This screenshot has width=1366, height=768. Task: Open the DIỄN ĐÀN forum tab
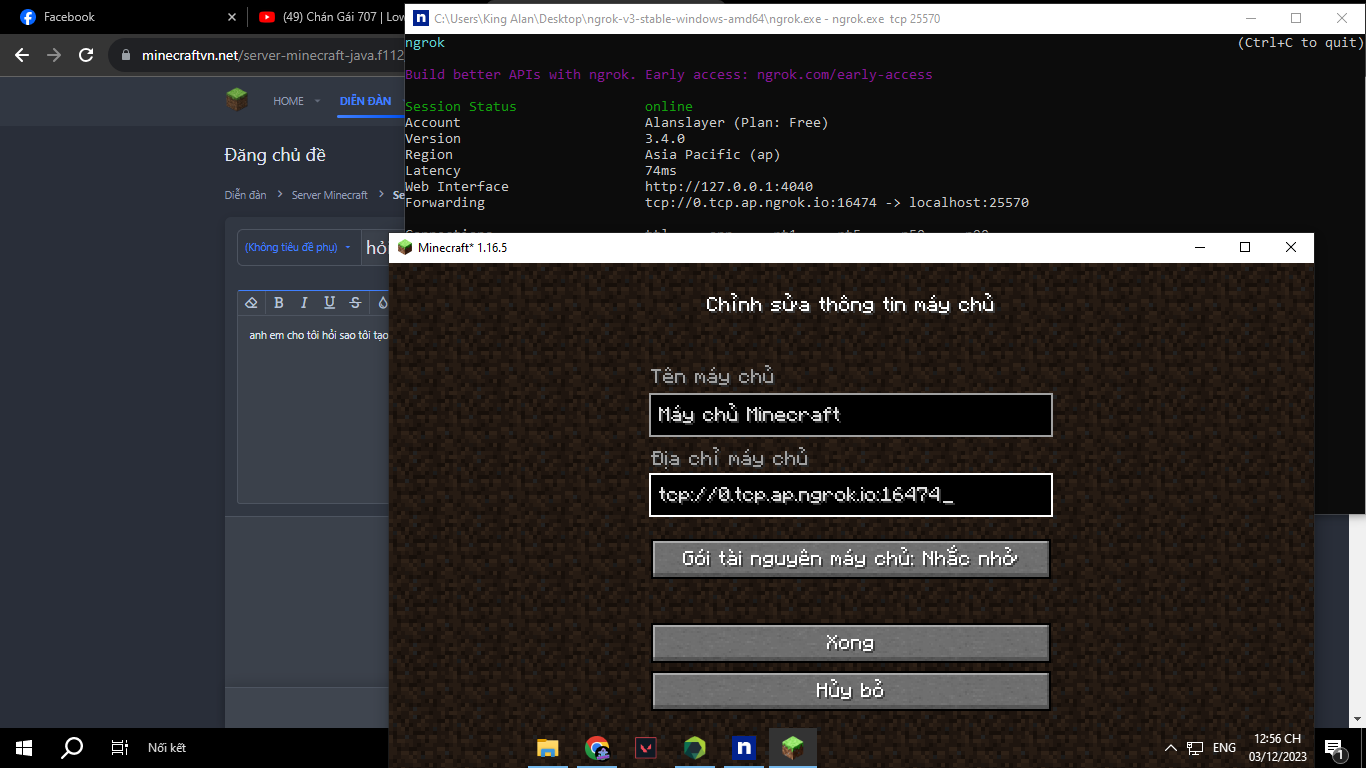[x=365, y=101]
